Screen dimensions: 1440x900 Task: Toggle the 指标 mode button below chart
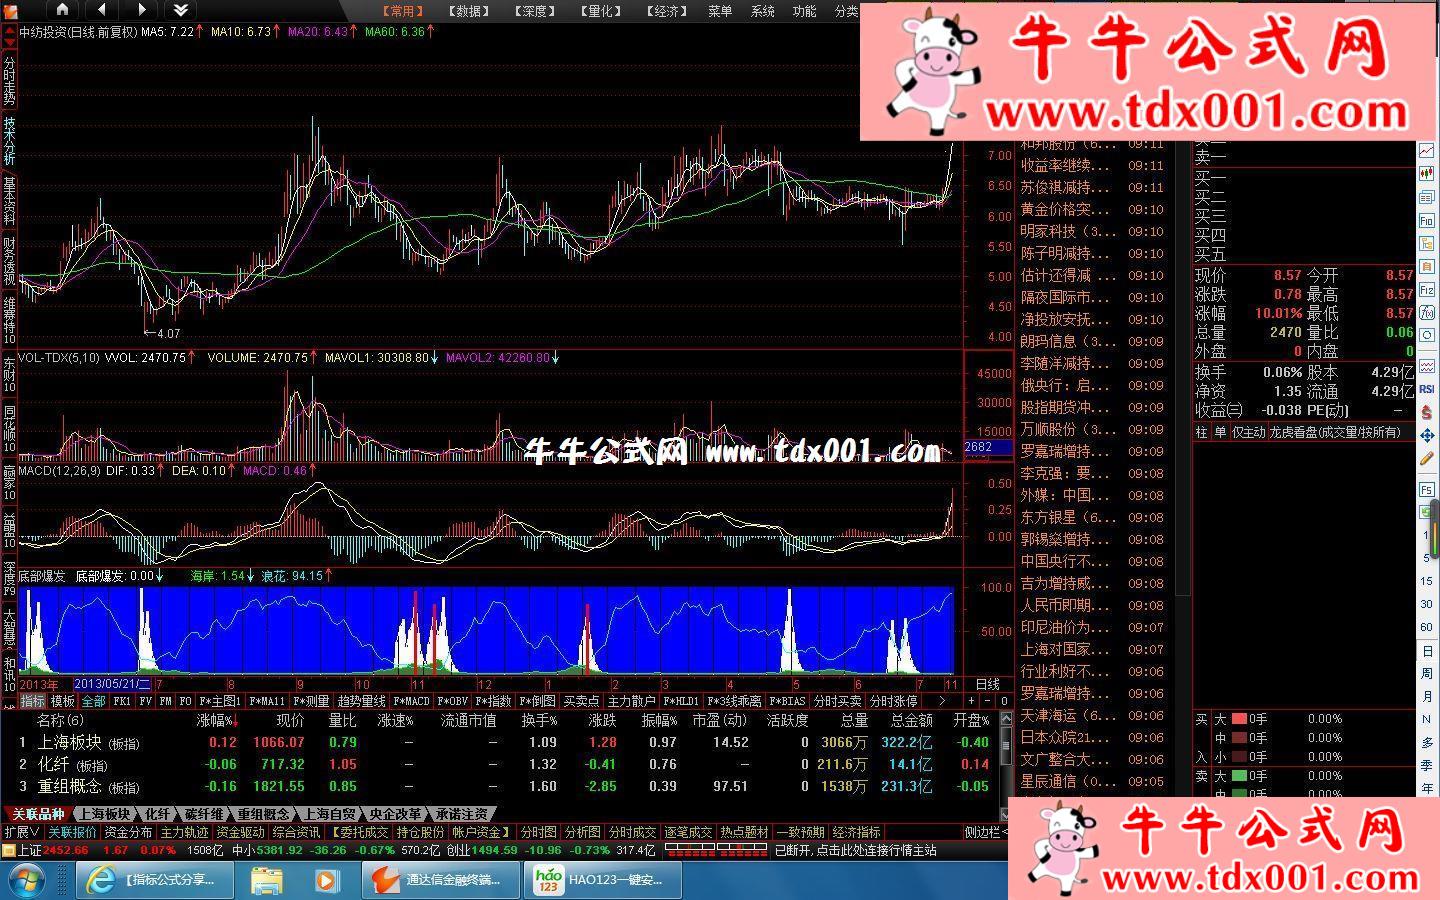pyautogui.click(x=32, y=701)
